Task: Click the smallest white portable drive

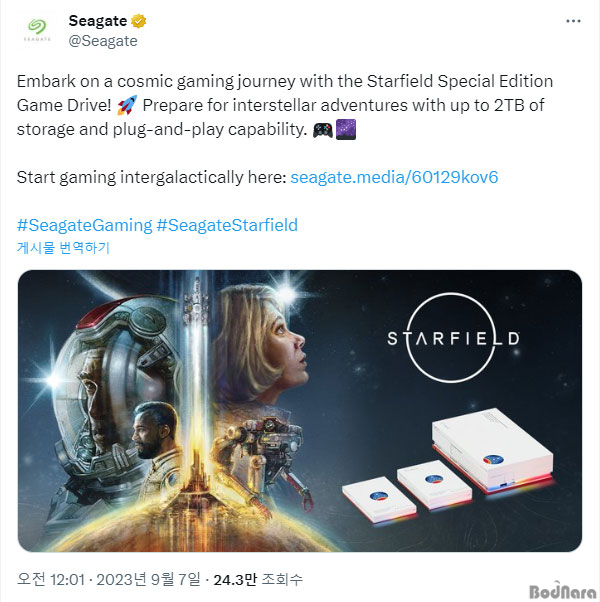Action: tap(379, 498)
